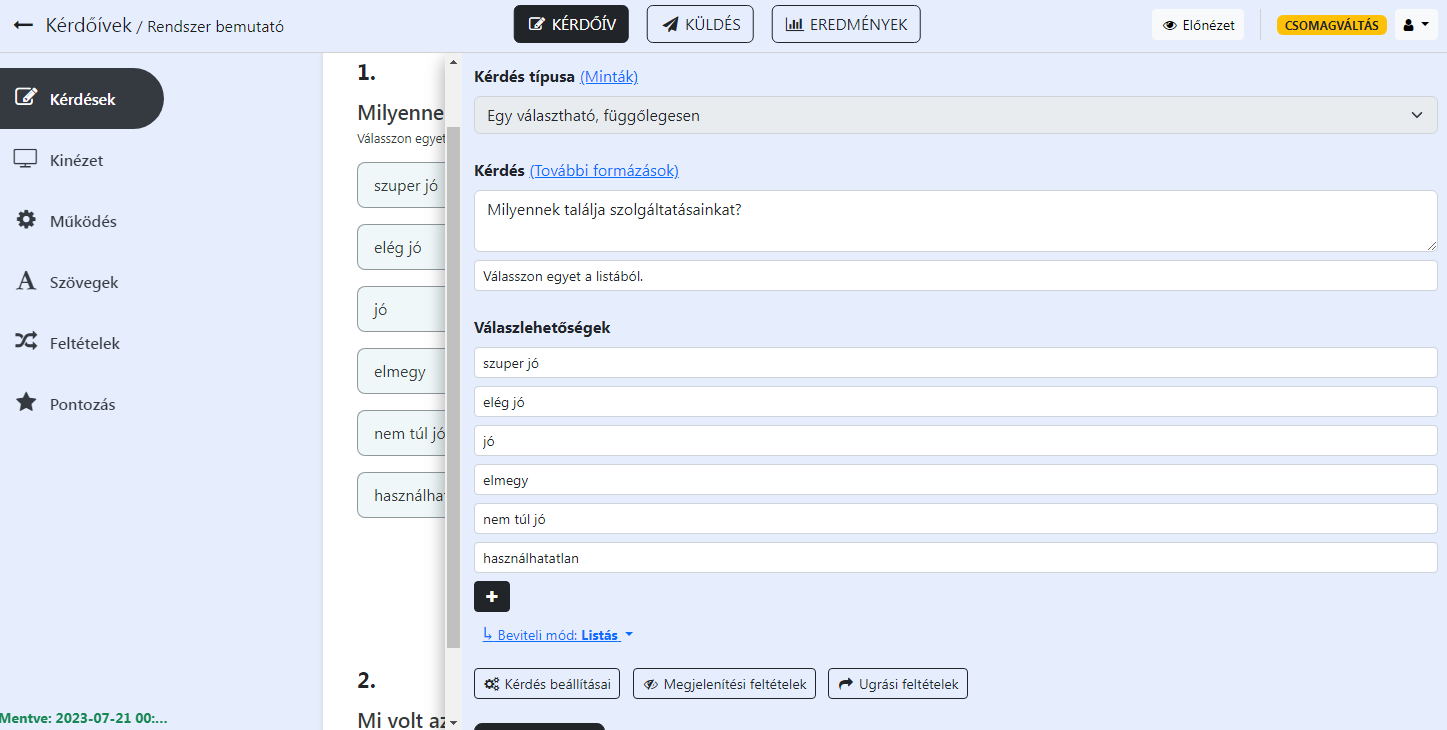Screen dimensions: 1447x730
Task: Open the user account dropdown
Action: 1416,25
